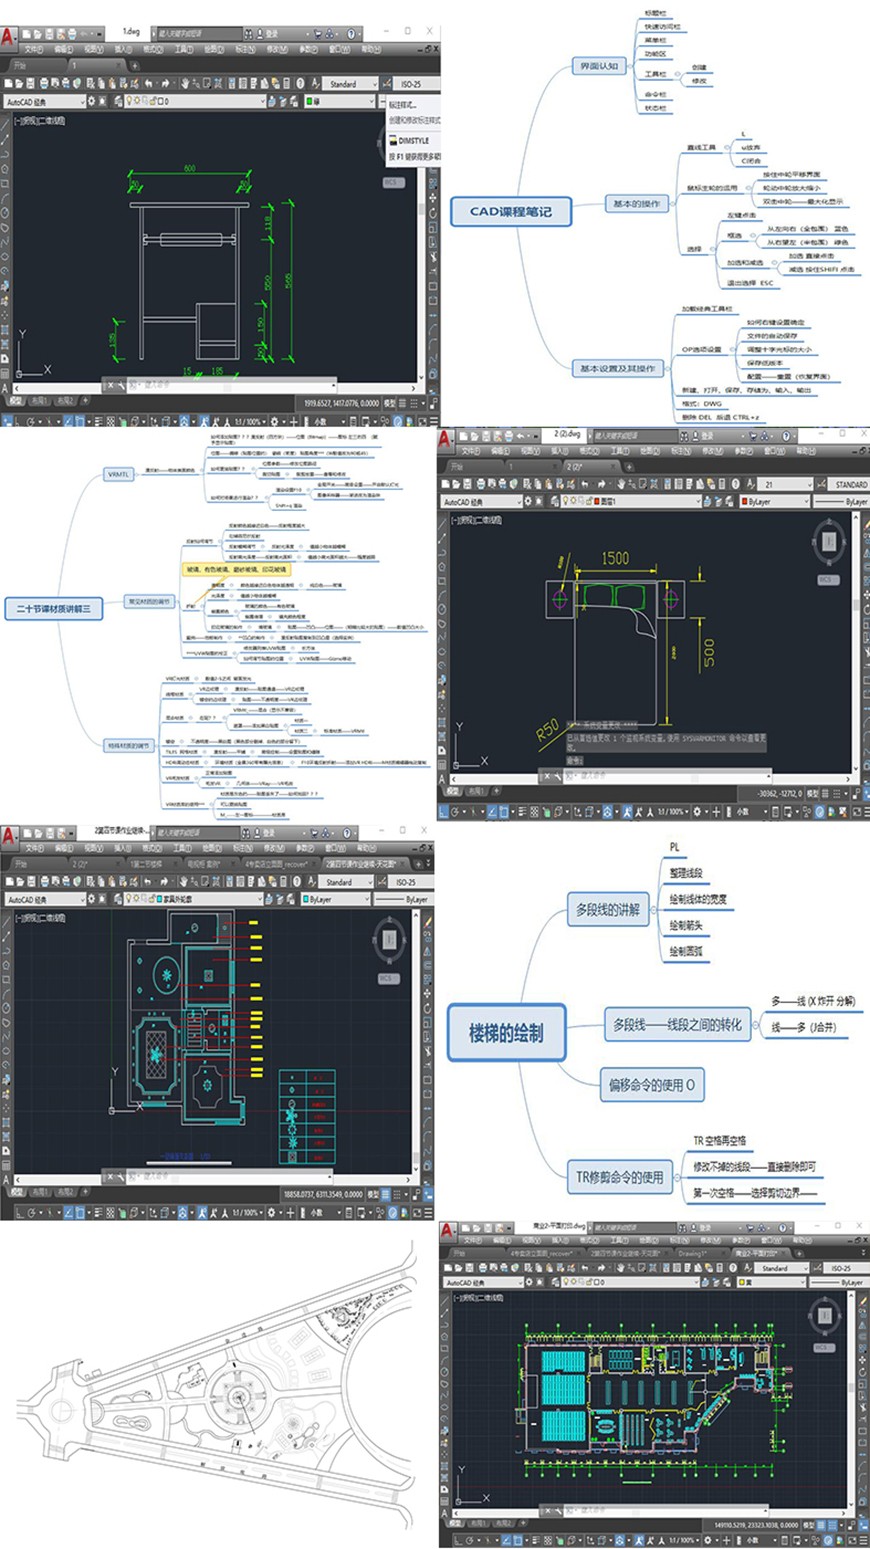Switch to the 1第二节楼梯 drawing tab
The image size is (870, 1549).
pos(146,863)
